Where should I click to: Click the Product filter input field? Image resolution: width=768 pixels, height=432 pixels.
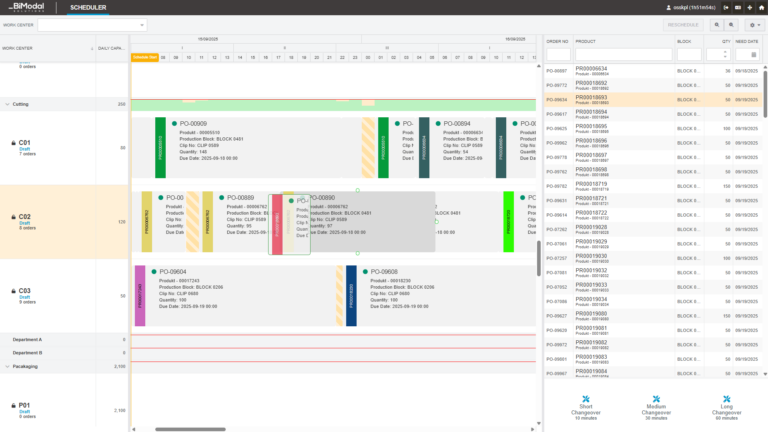point(622,55)
